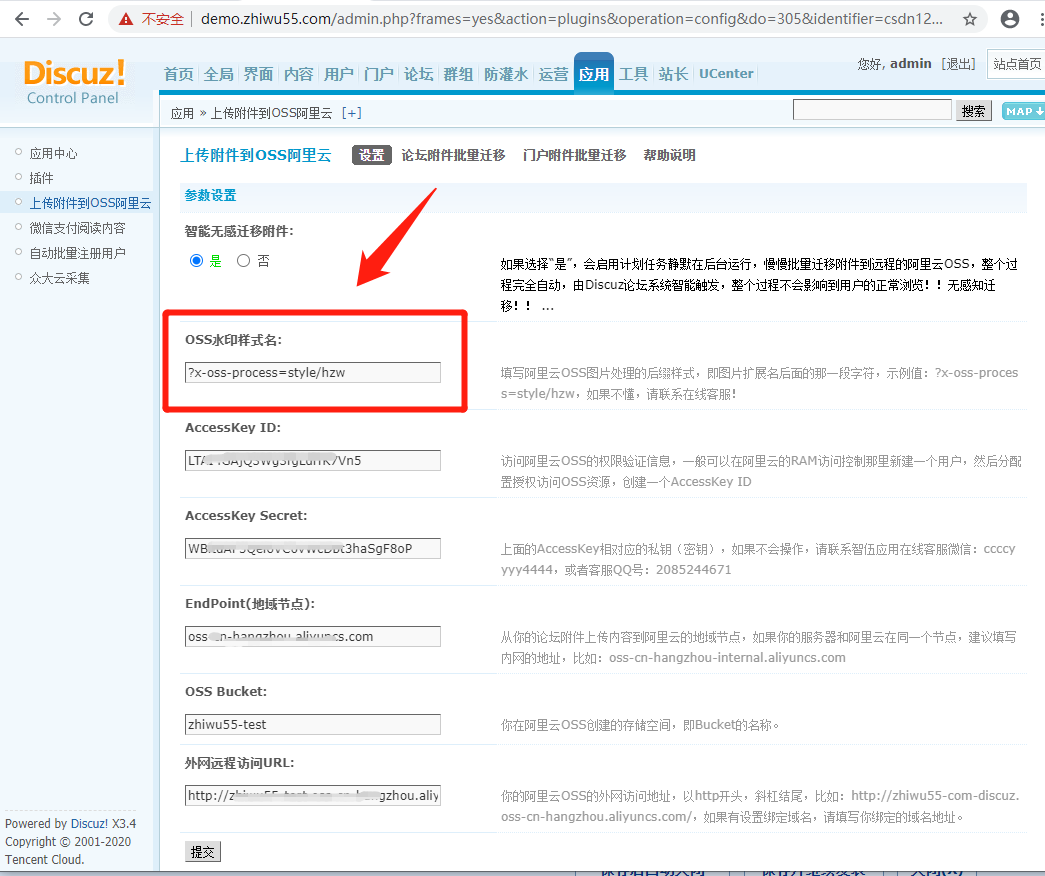Open the browser profile account icon
Screen dimensions: 1045x876
pos(1010,19)
